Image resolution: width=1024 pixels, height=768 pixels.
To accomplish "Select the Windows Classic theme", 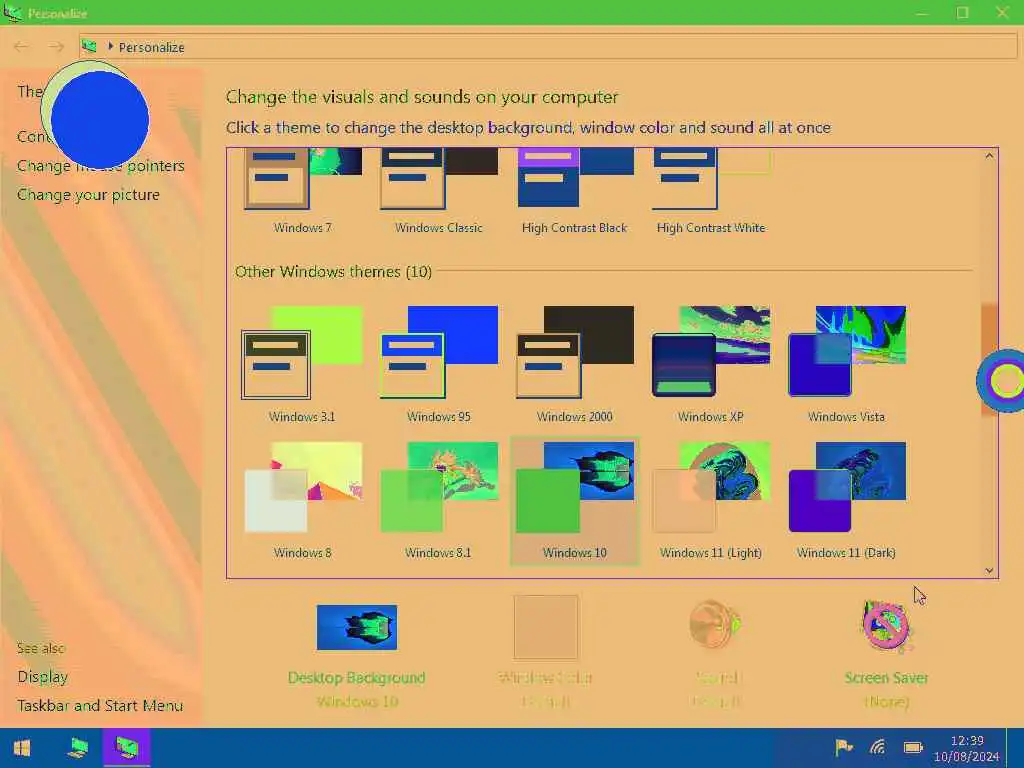I will point(439,192).
